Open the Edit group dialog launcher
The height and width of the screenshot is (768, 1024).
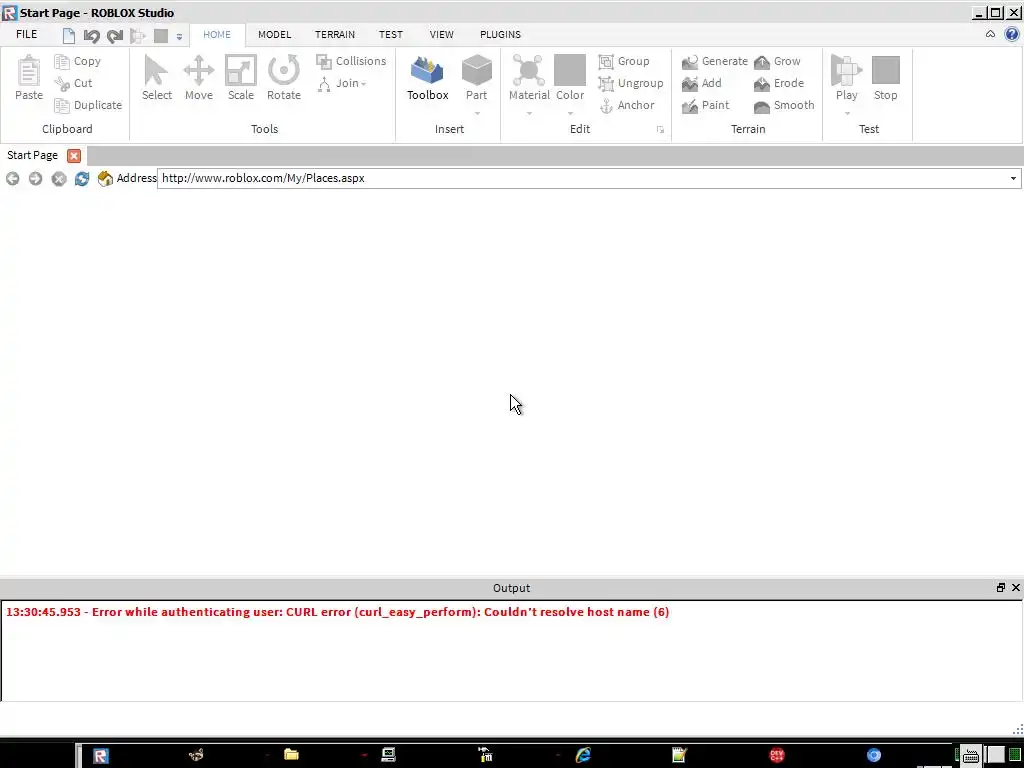pyautogui.click(x=660, y=130)
